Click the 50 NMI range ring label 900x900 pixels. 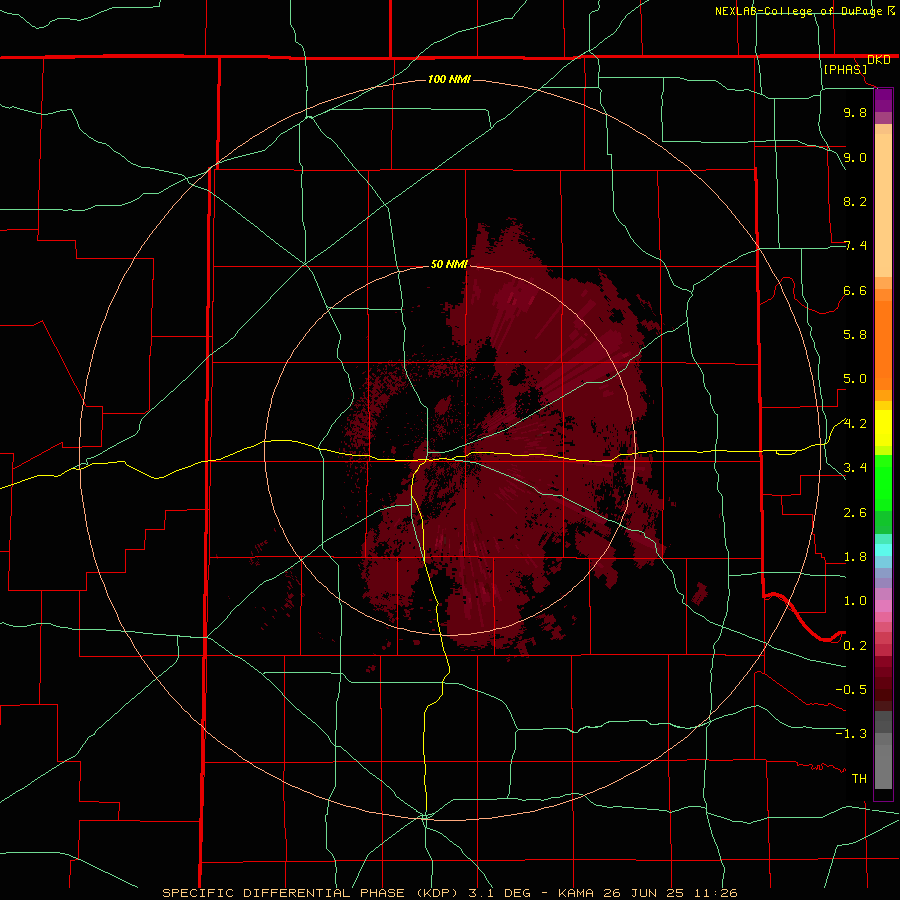[449, 265]
